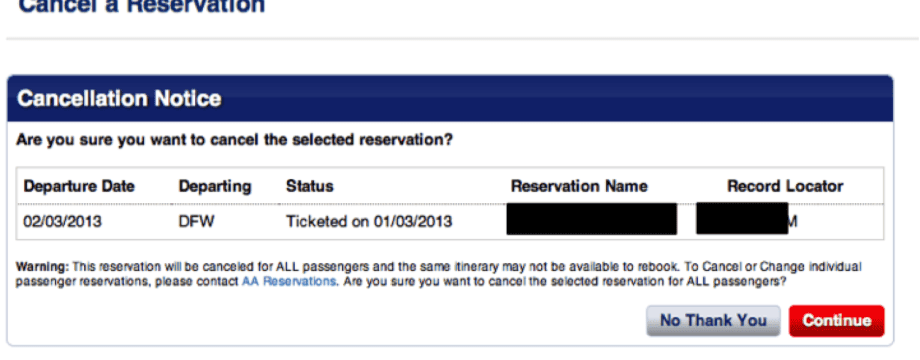Select the Reservation Name column header
The width and height of the screenshot is (920, 360).
[x=579, y=186]
